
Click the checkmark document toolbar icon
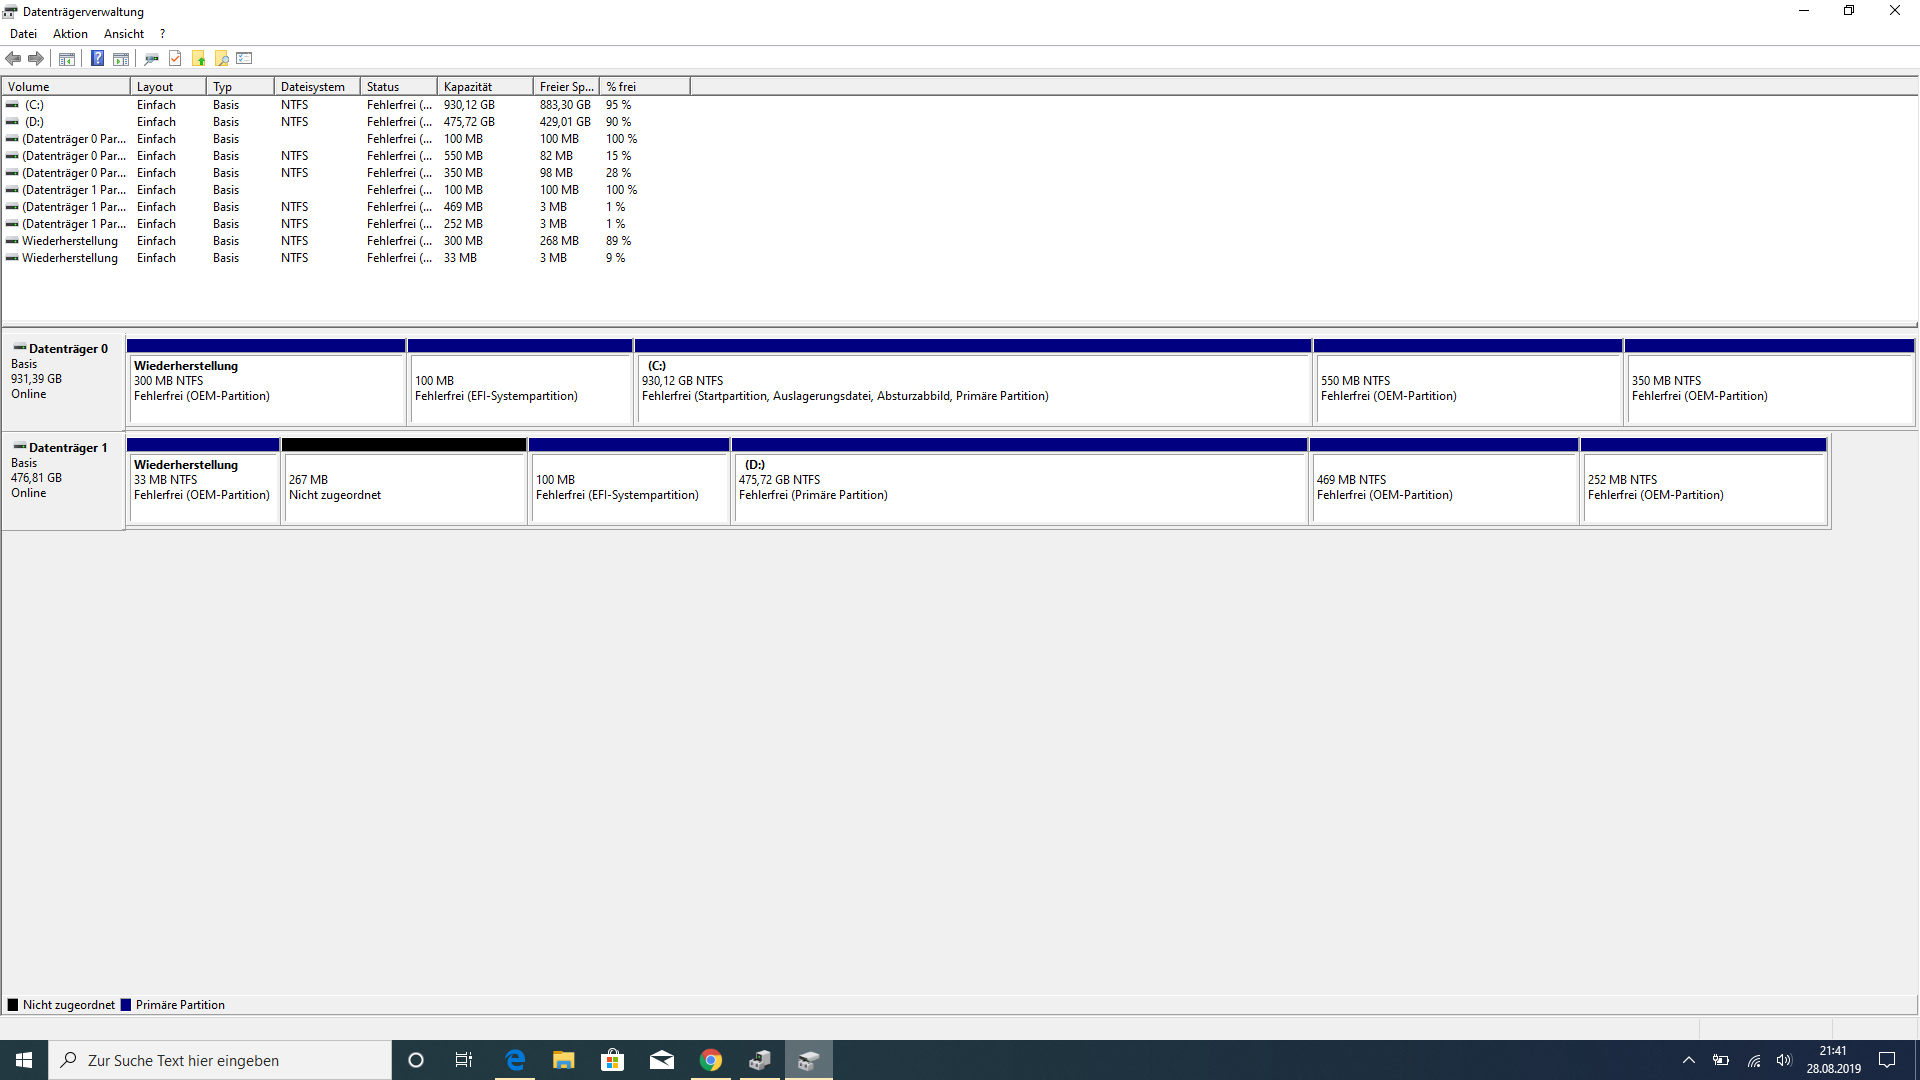coord(175,58)
